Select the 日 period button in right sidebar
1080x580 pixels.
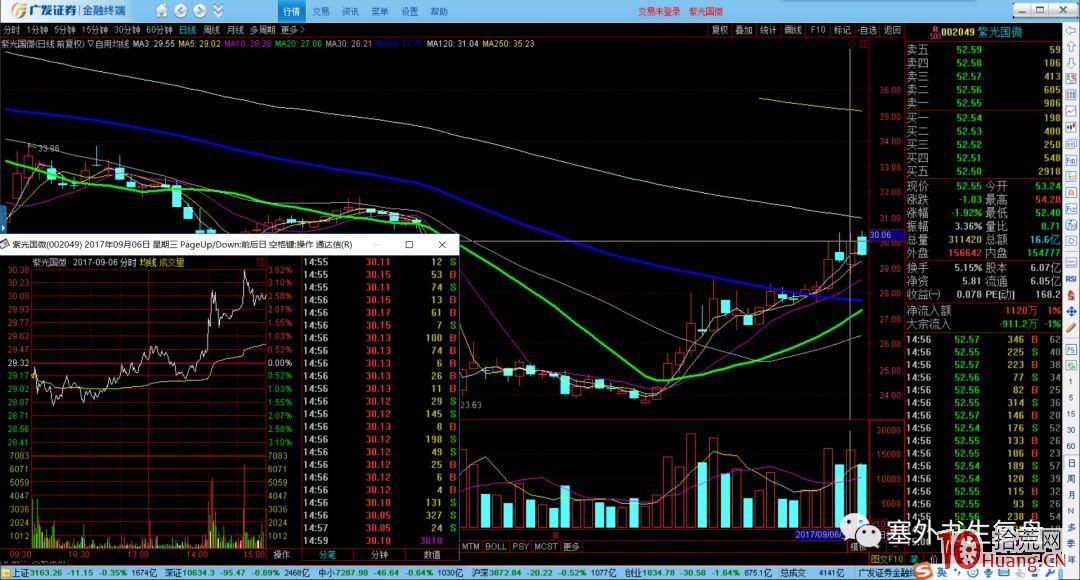coord(1072,462)
